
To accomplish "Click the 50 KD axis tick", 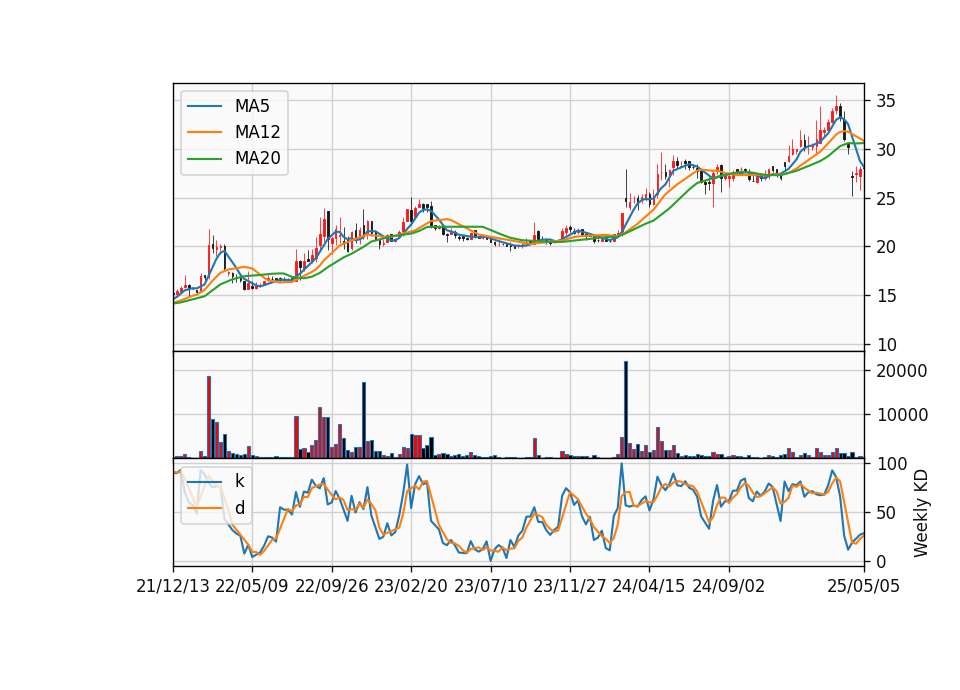I will (885, 513).
